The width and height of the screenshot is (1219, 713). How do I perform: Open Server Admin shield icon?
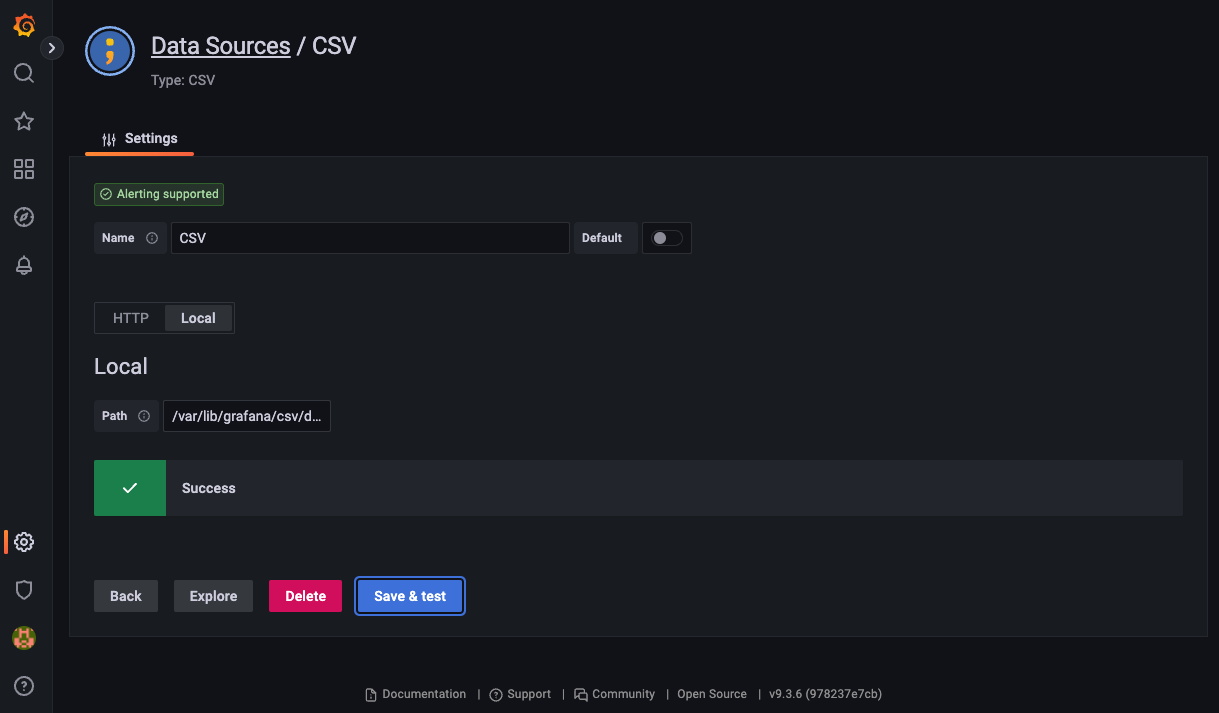pos(24,589)
